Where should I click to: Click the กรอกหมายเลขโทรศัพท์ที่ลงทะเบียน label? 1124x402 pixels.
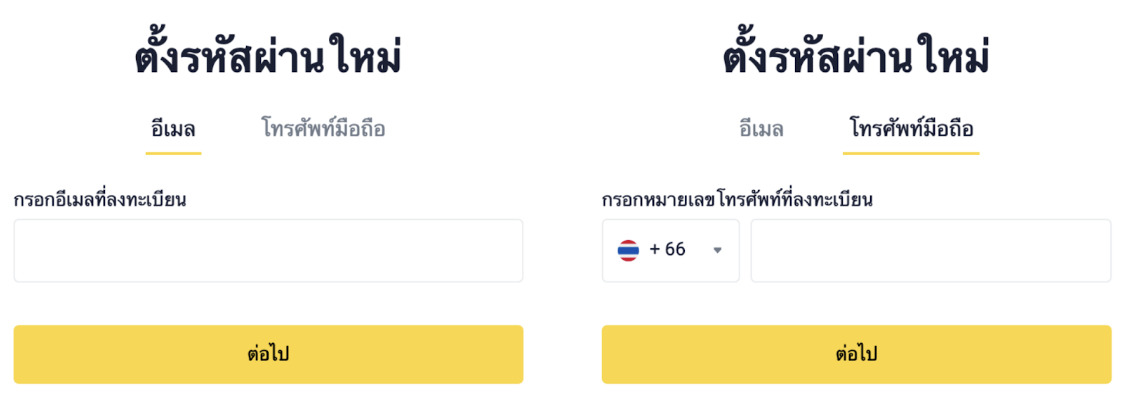[737, 199]
